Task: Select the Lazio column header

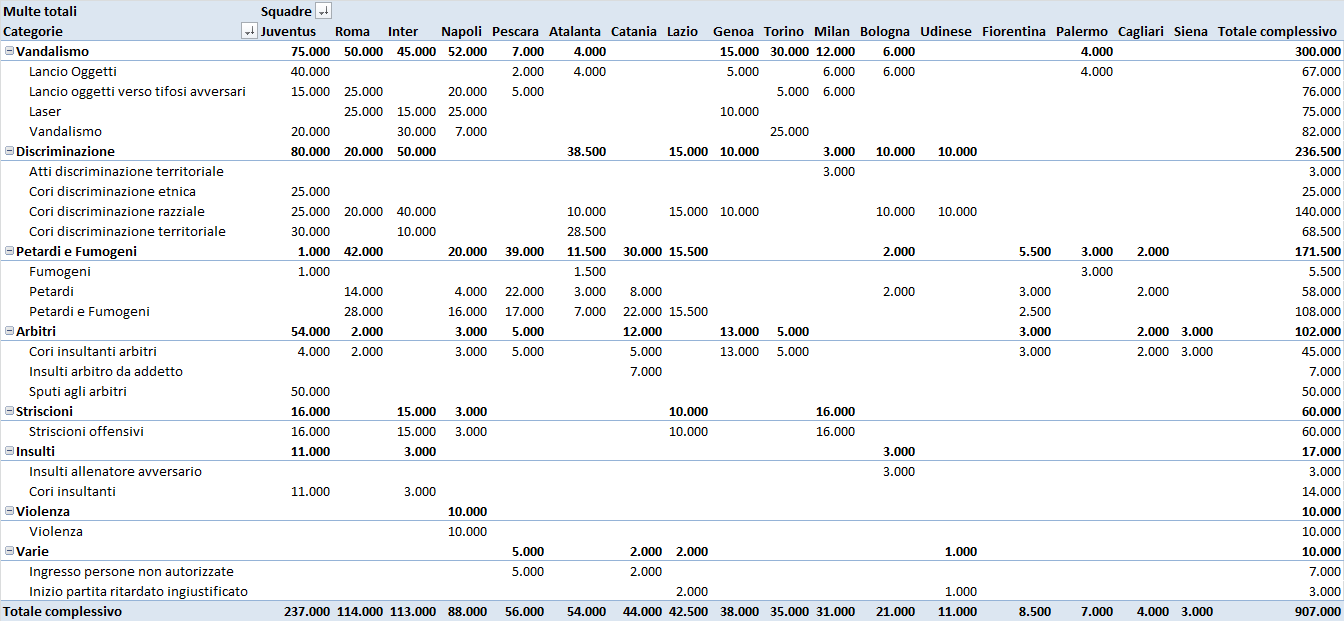Action: point(683,31)
